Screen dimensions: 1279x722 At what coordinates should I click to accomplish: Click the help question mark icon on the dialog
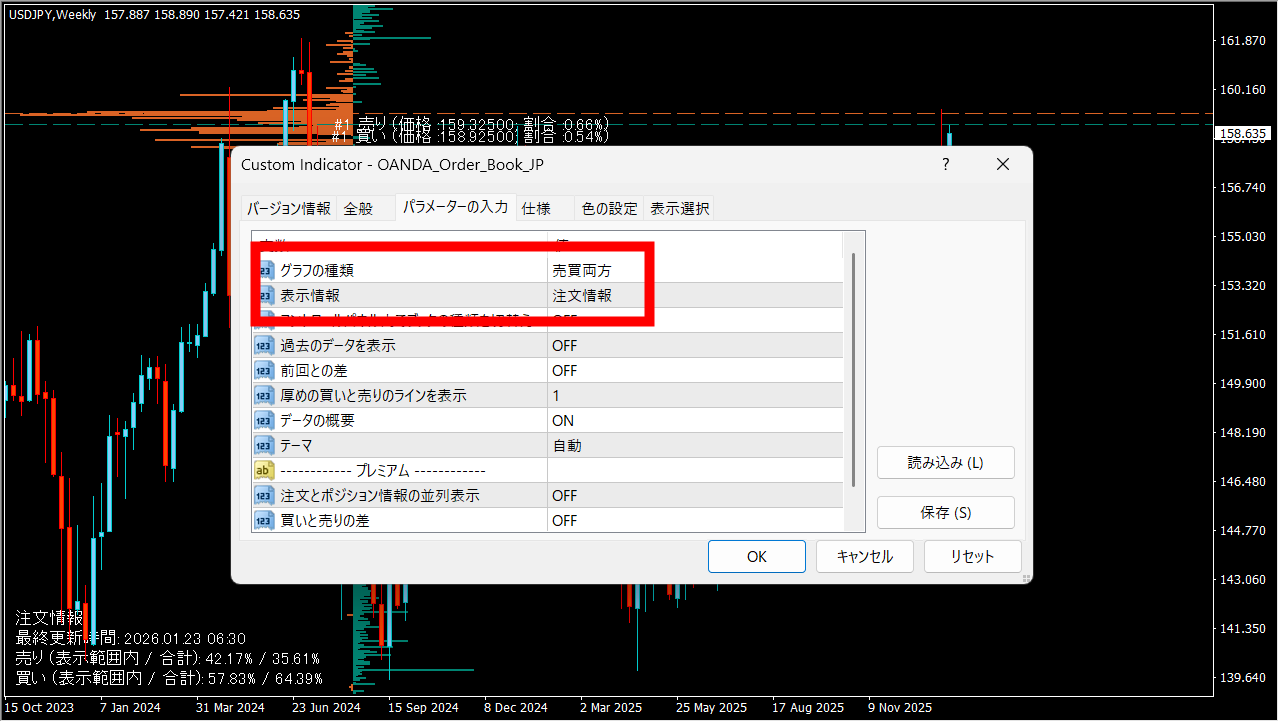[x=945, y=164]
